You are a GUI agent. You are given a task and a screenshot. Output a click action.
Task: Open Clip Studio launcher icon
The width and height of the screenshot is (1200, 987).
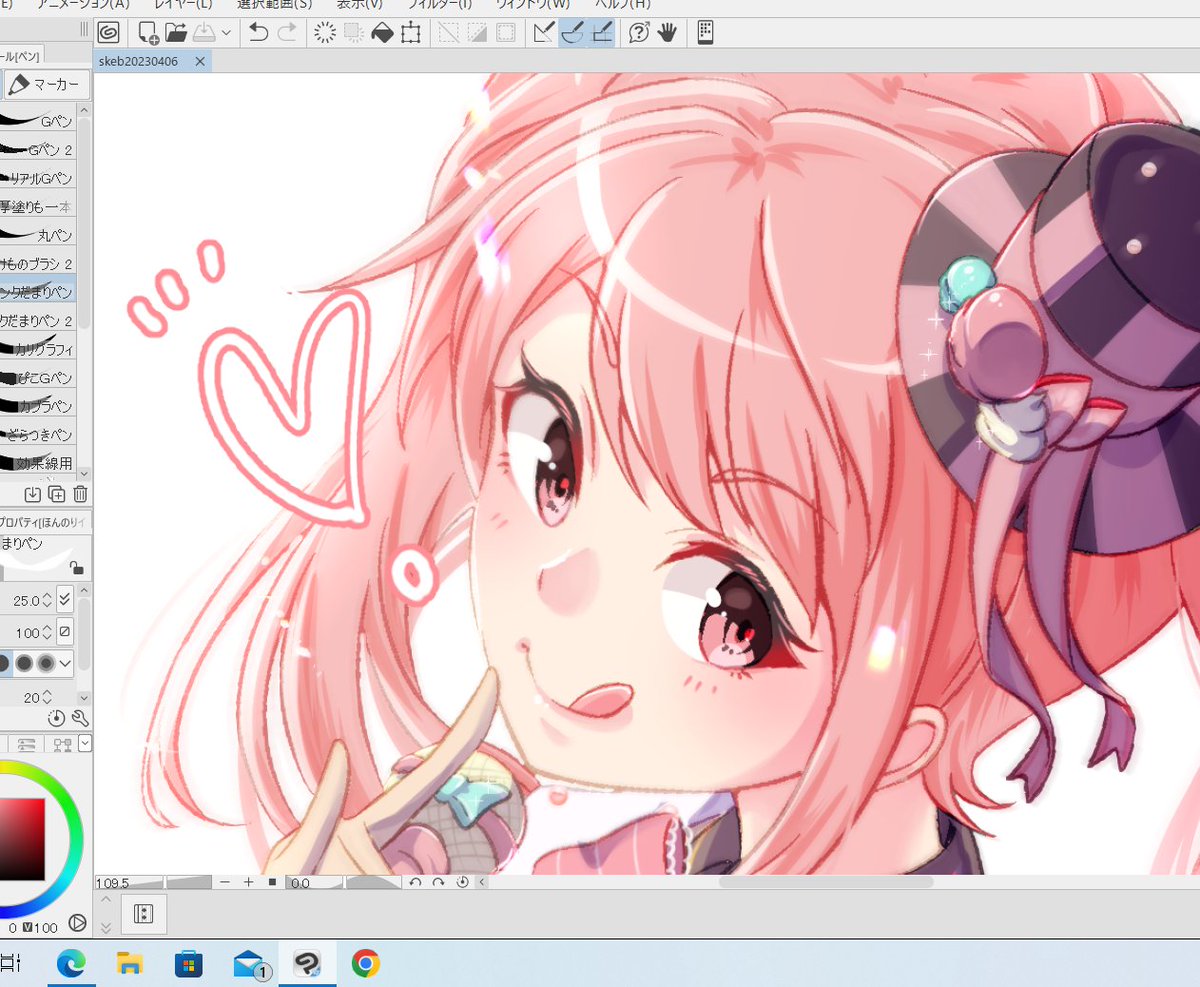pyautogui.click(x=108, y=33)
